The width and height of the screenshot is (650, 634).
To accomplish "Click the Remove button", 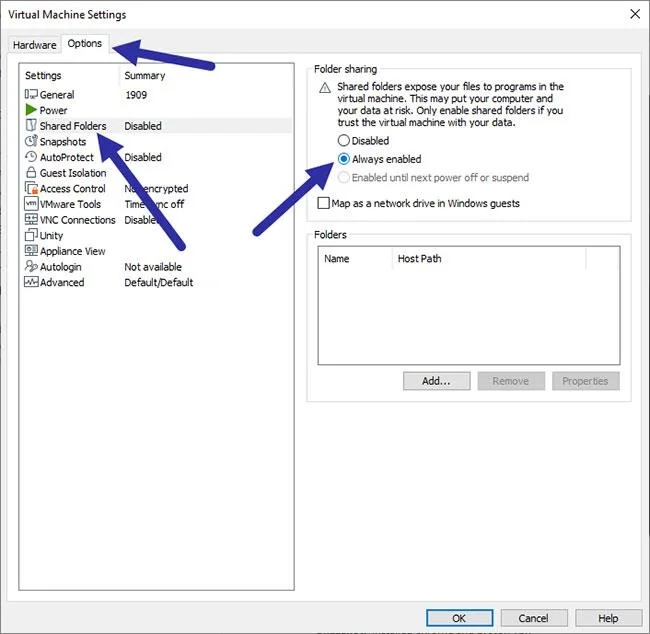I will 511,381.
